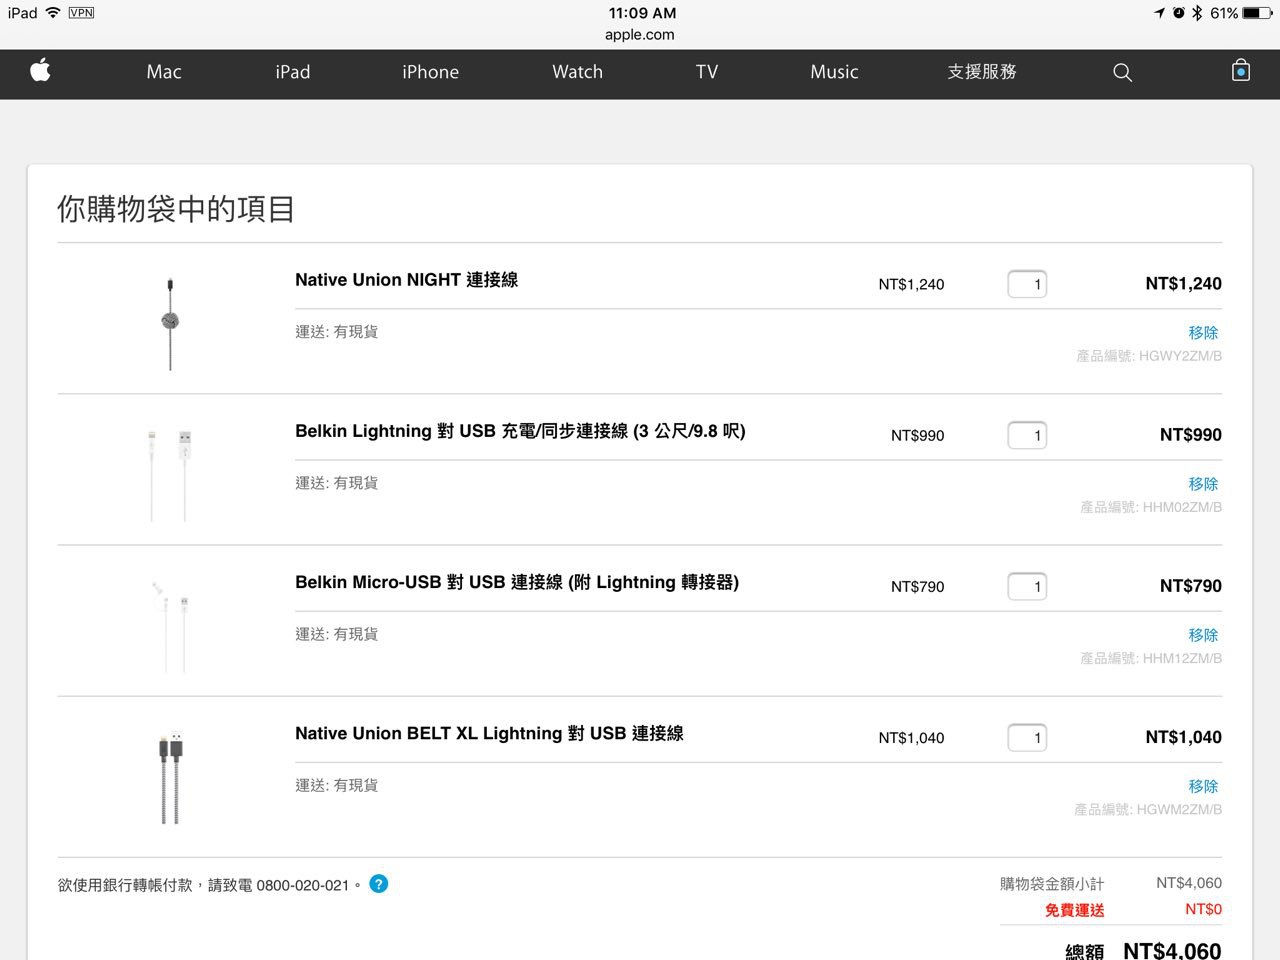Tap the battery status icon

(x=1257, y=13)
